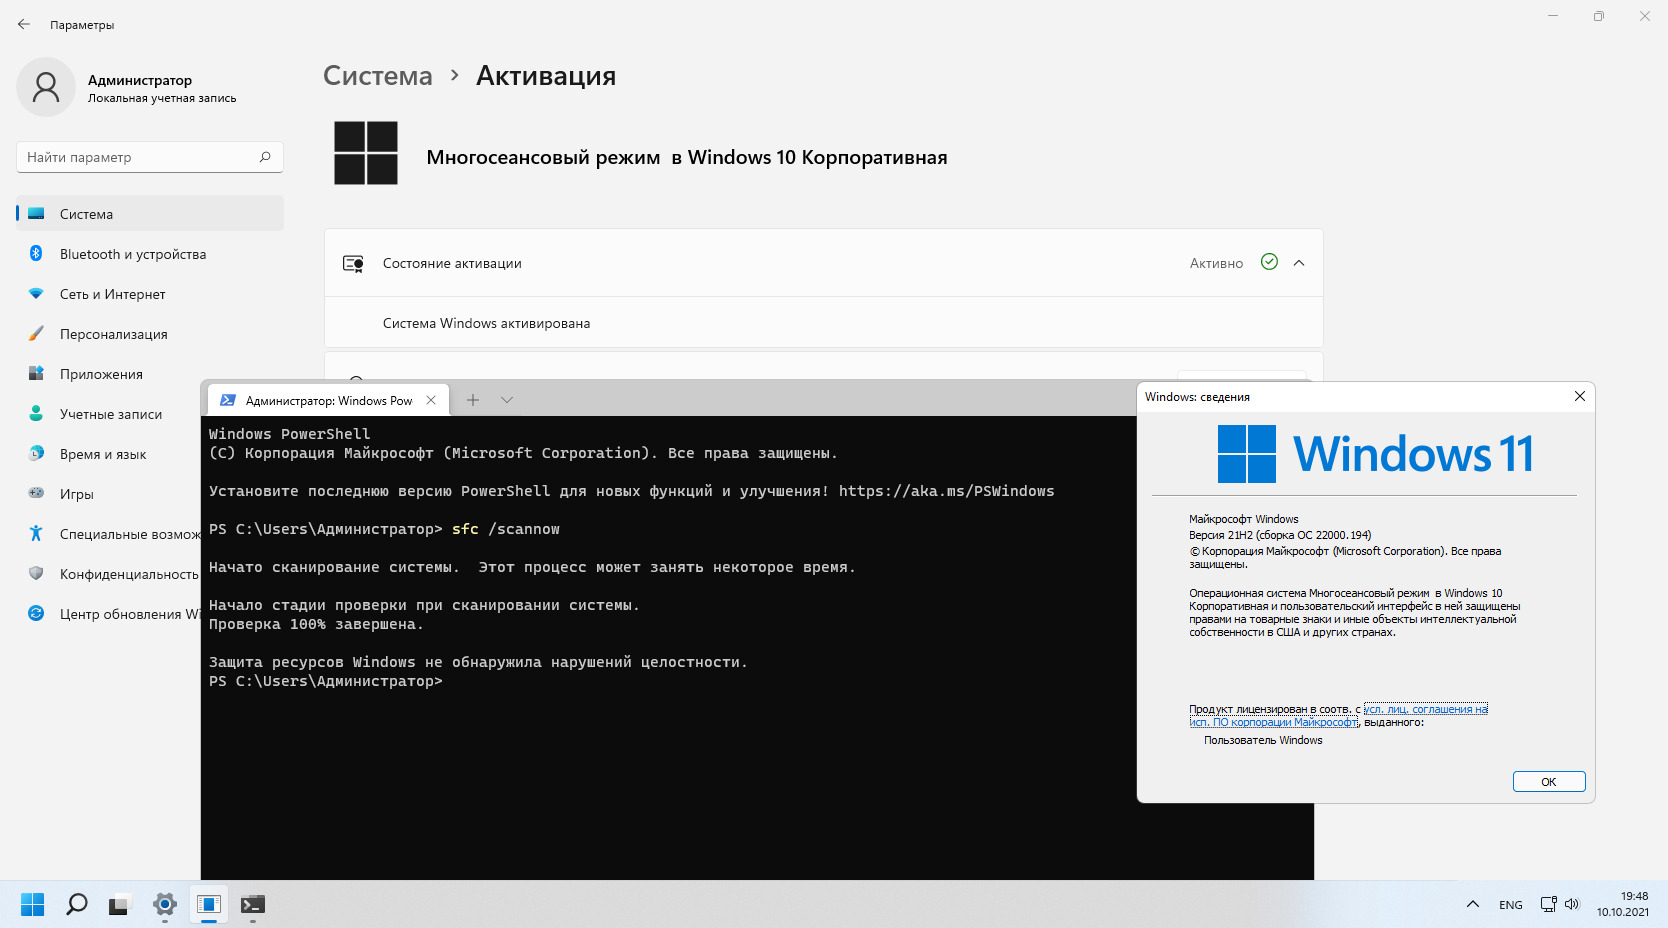The image size is (1668, 928).
Task: Click the Bluetooth icon in sidebar
Action: pos(36,253)
